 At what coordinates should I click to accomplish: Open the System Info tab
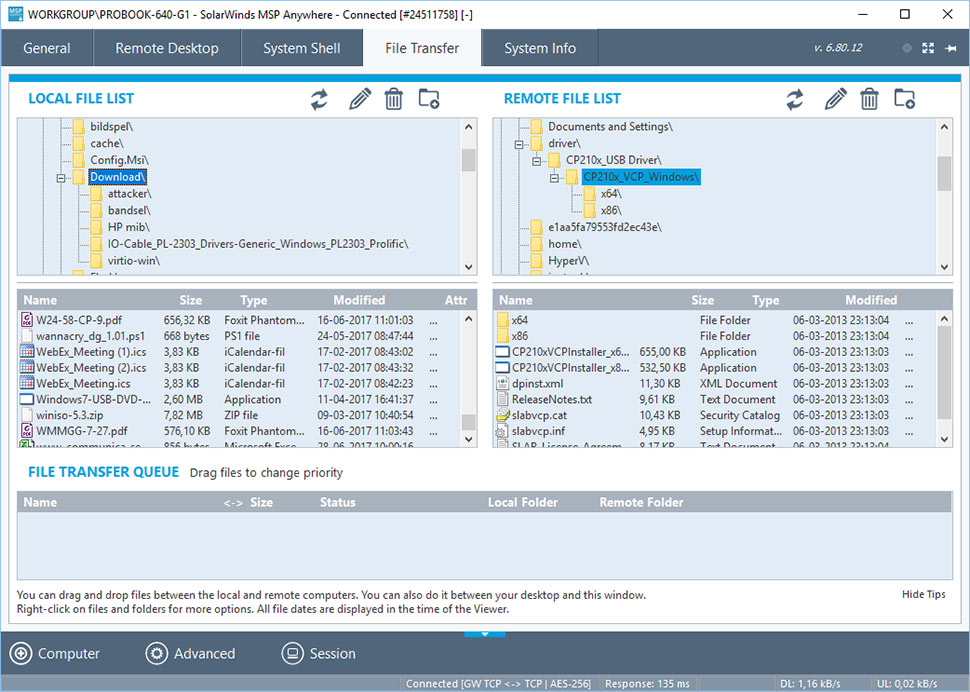coord(540,48)
